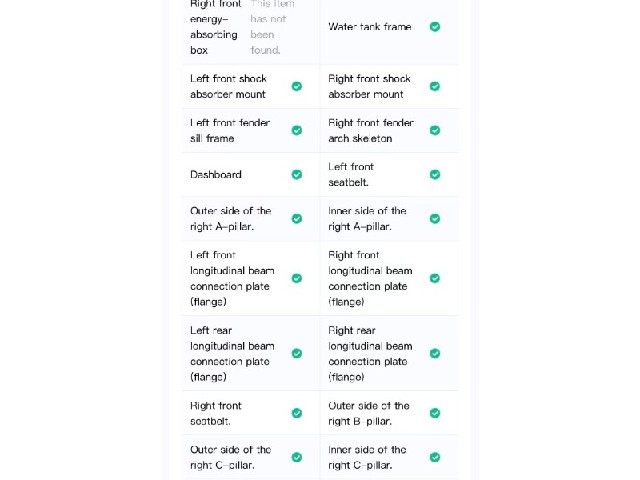Click Outer side of right A-pillar checkmark

(x=297, y=219)
